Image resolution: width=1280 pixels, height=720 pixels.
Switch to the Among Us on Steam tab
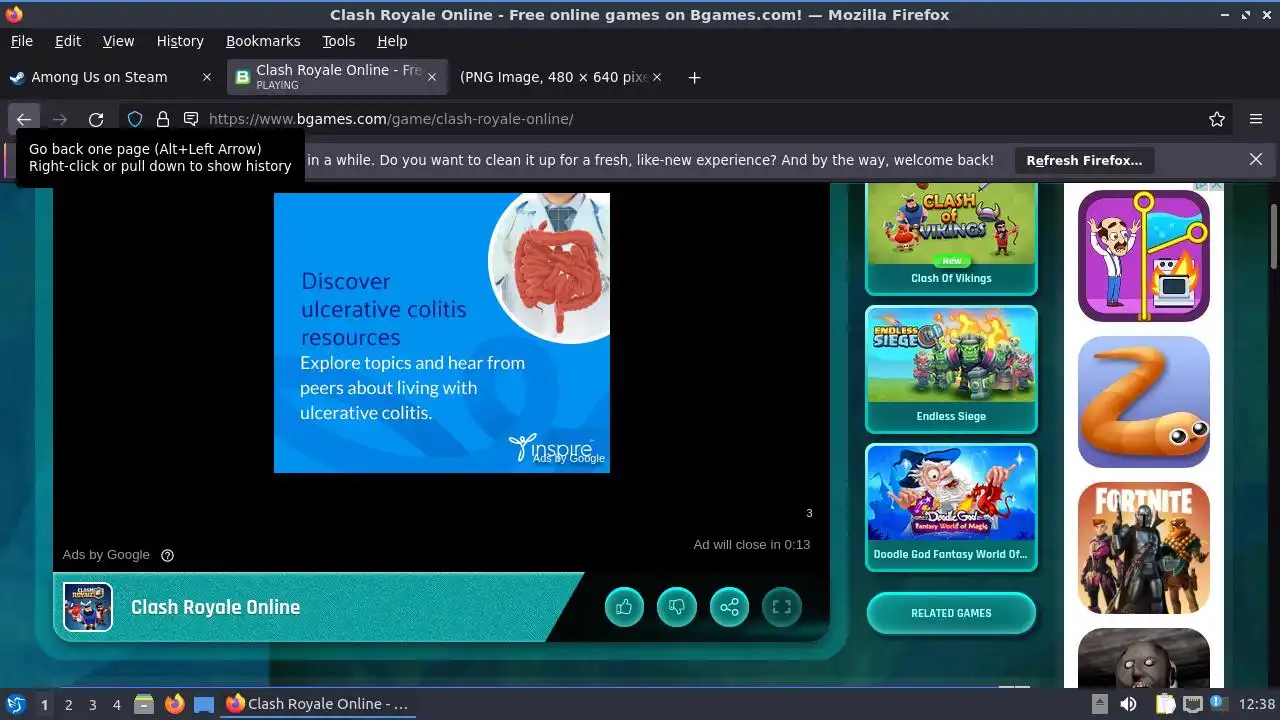[112, 77]
